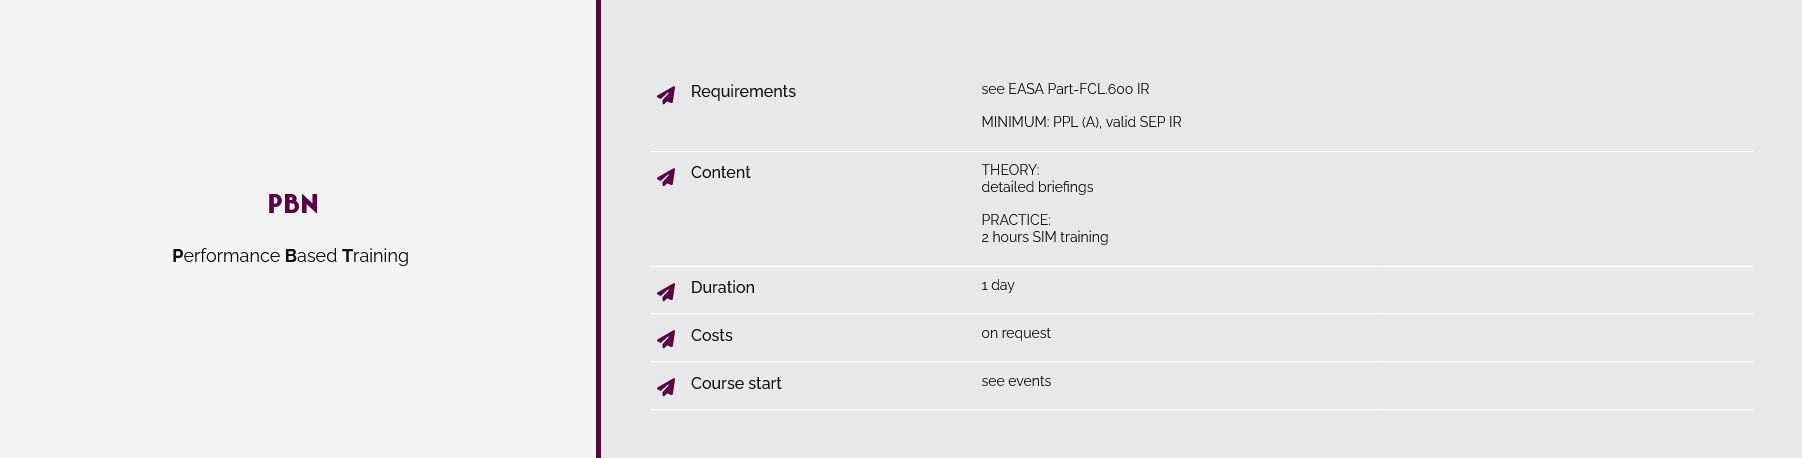This screenshot has height=458, width=1802.
Task: Select the Costs row label
Action: (x=711, y=335)
